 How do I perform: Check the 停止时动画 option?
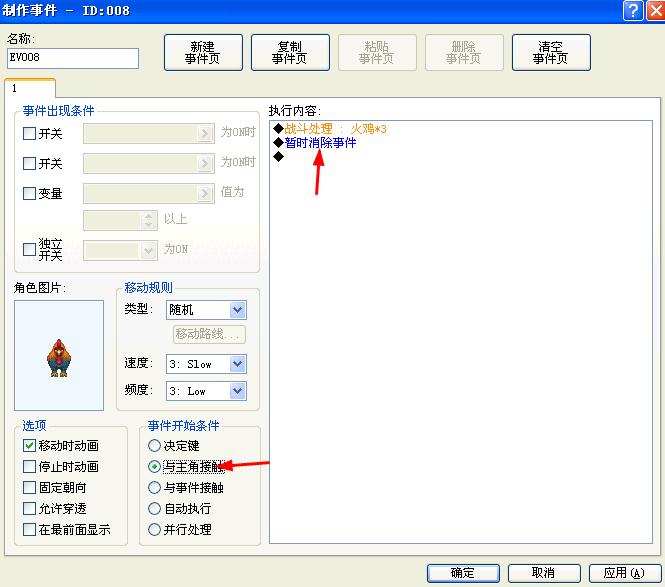(x=29, y=467)
